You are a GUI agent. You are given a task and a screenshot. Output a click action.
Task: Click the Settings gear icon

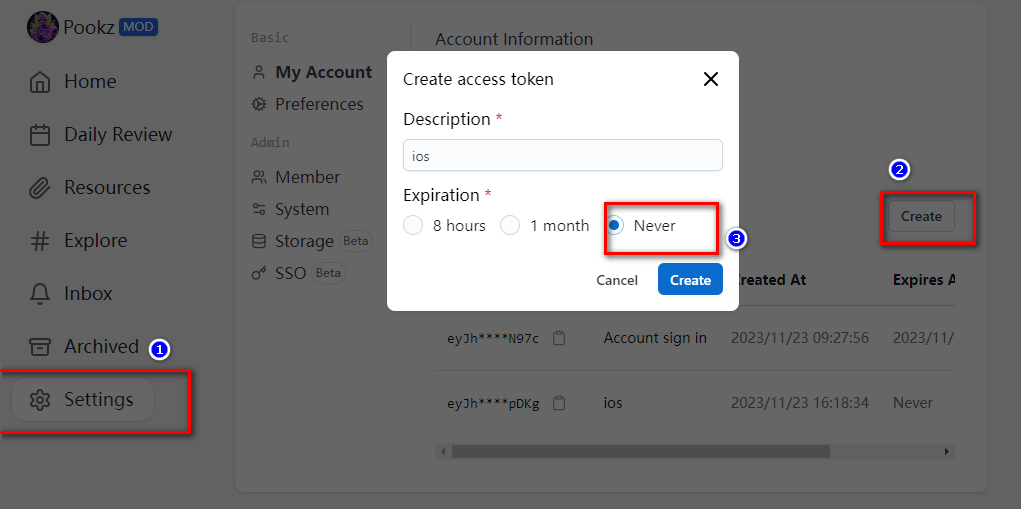click(40, 400)
